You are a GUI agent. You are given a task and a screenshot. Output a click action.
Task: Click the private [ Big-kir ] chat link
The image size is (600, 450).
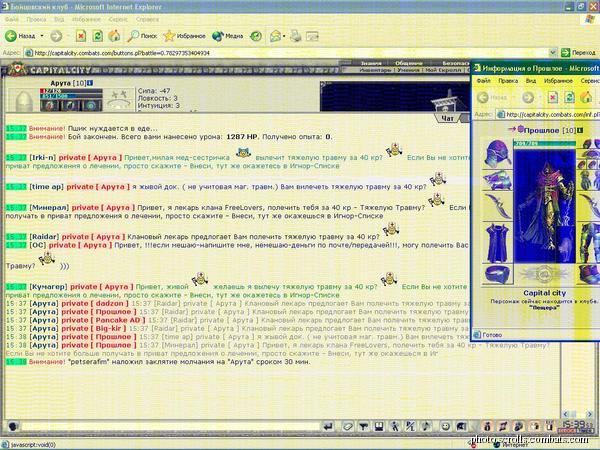(x=94, y=329)
